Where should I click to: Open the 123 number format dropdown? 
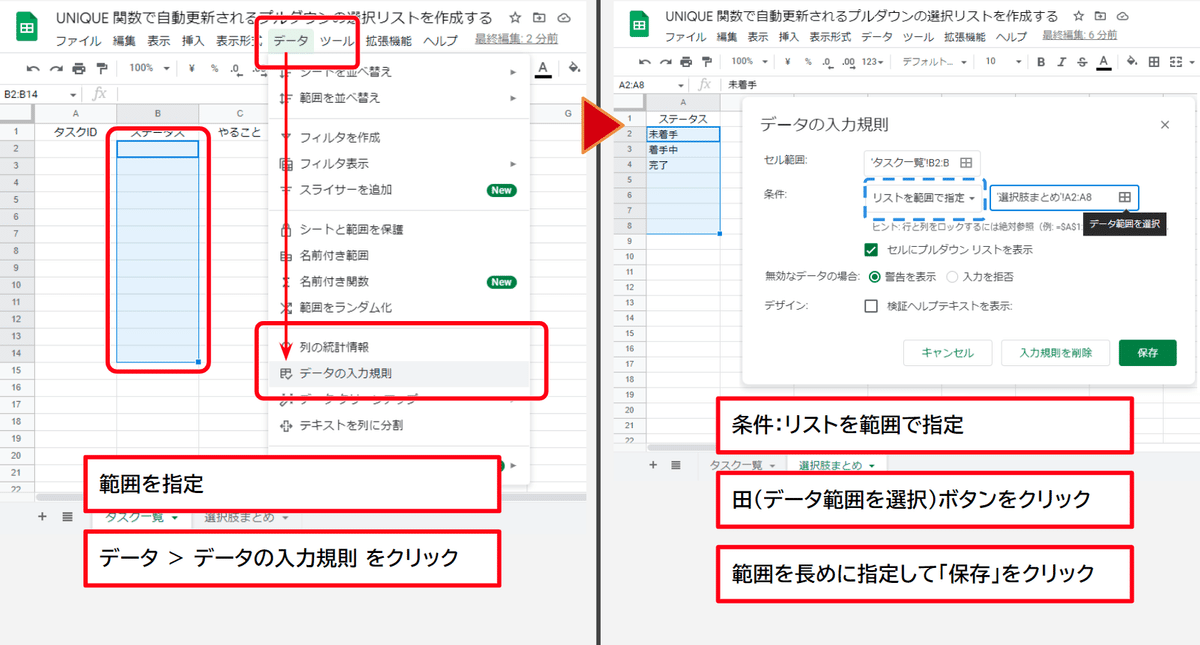pyautogui.click(x=873, y=62)
